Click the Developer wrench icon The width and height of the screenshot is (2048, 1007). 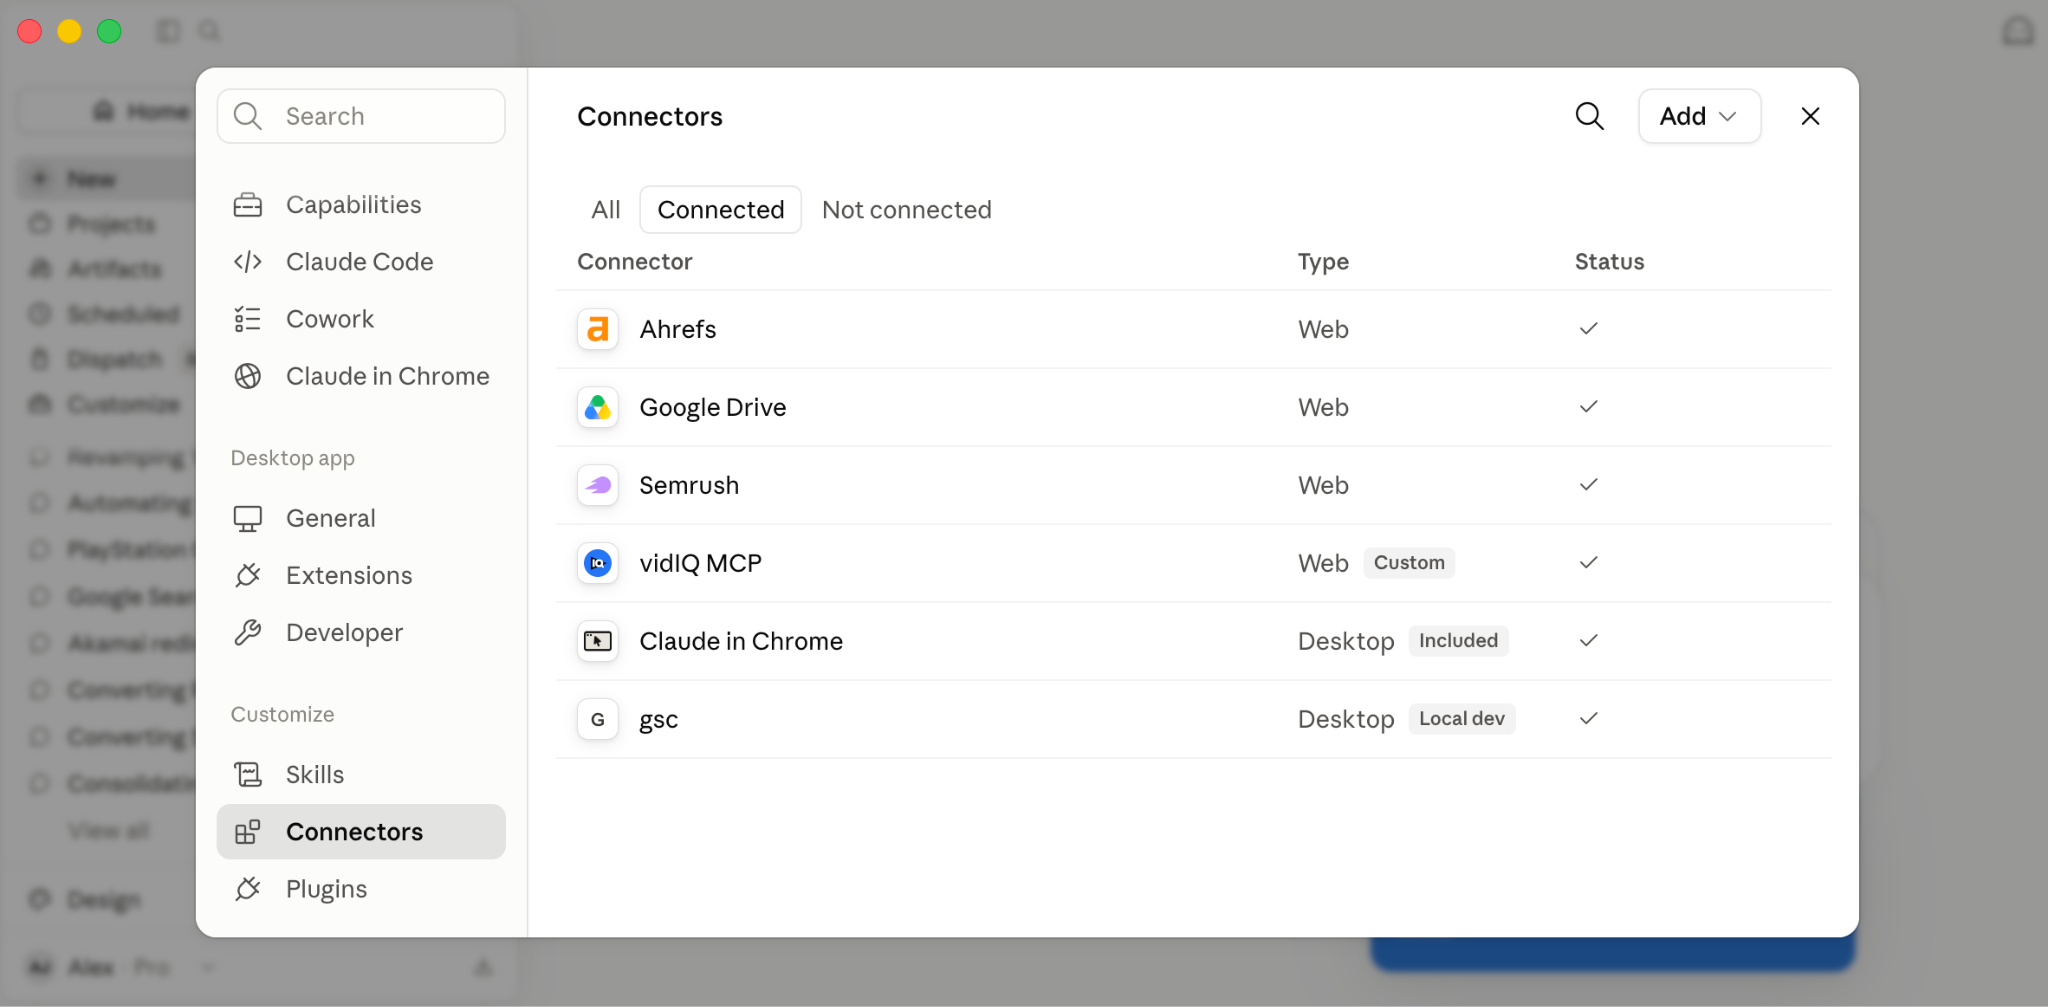click(x=247, y=632)
